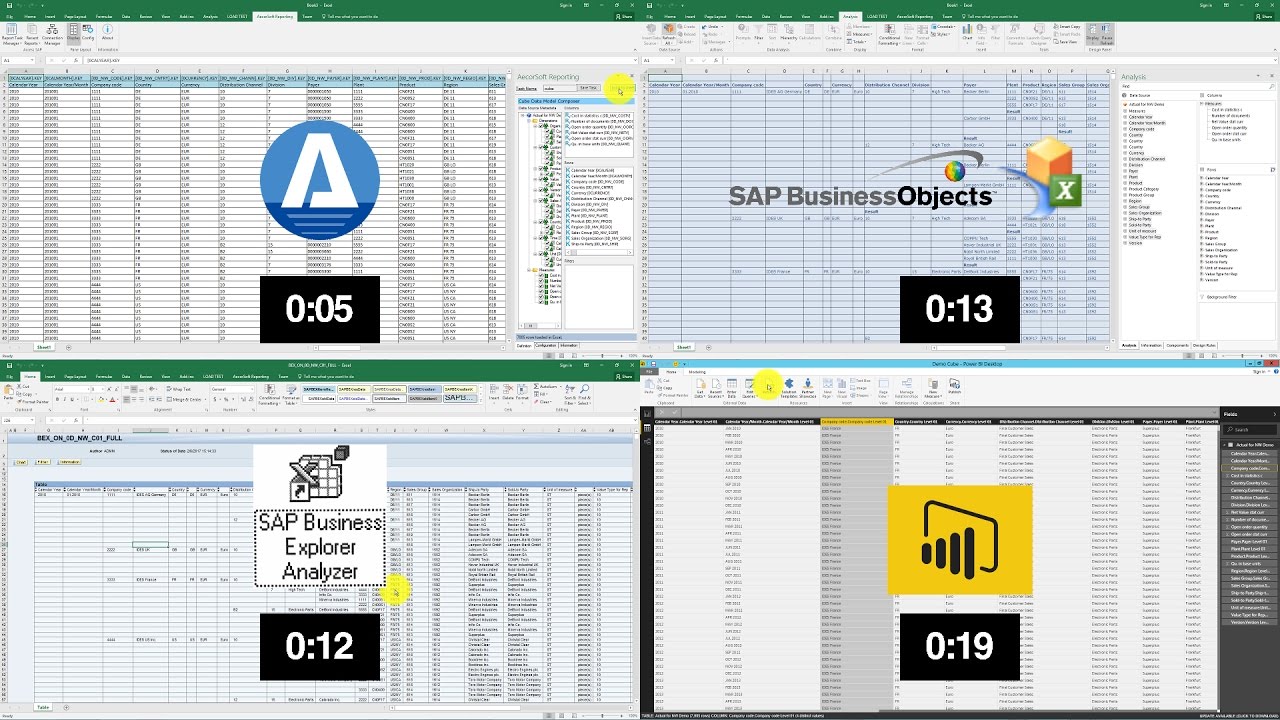Click Manage Relationships in Power BI ribbon
The image size is (1280, 720).
coord(906,387)
